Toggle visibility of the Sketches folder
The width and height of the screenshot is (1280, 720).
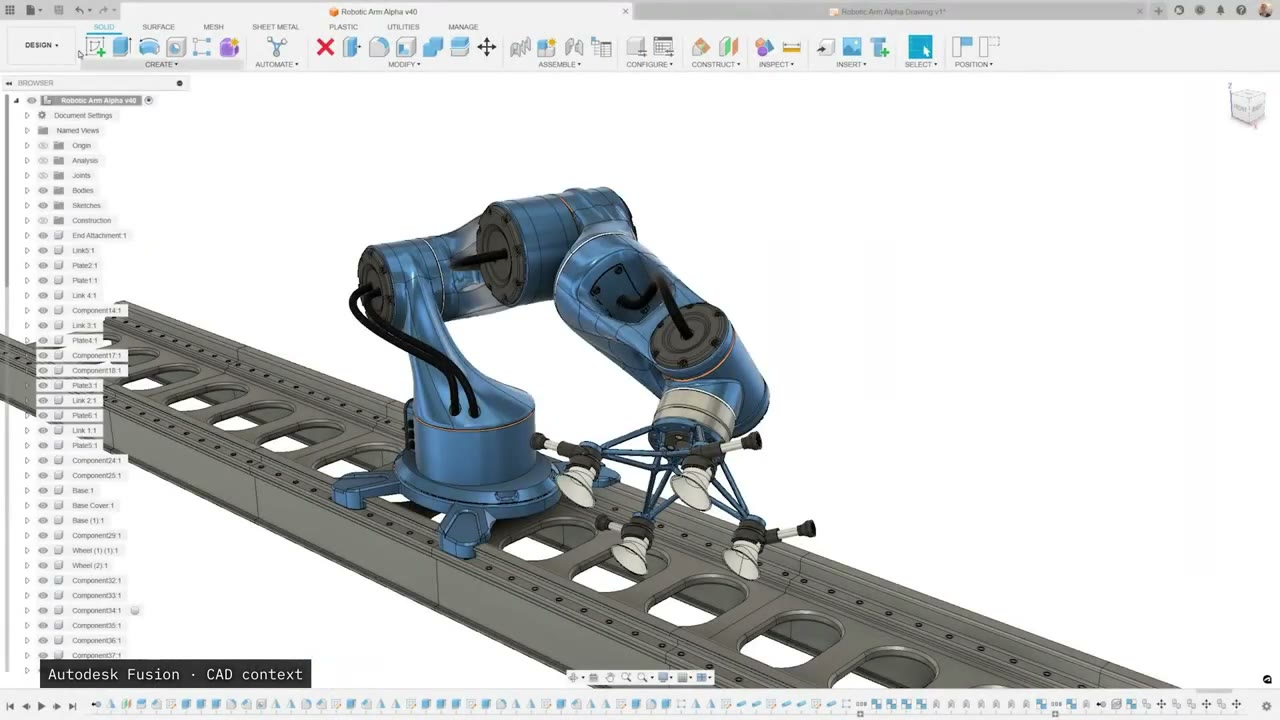pos(43,205)
